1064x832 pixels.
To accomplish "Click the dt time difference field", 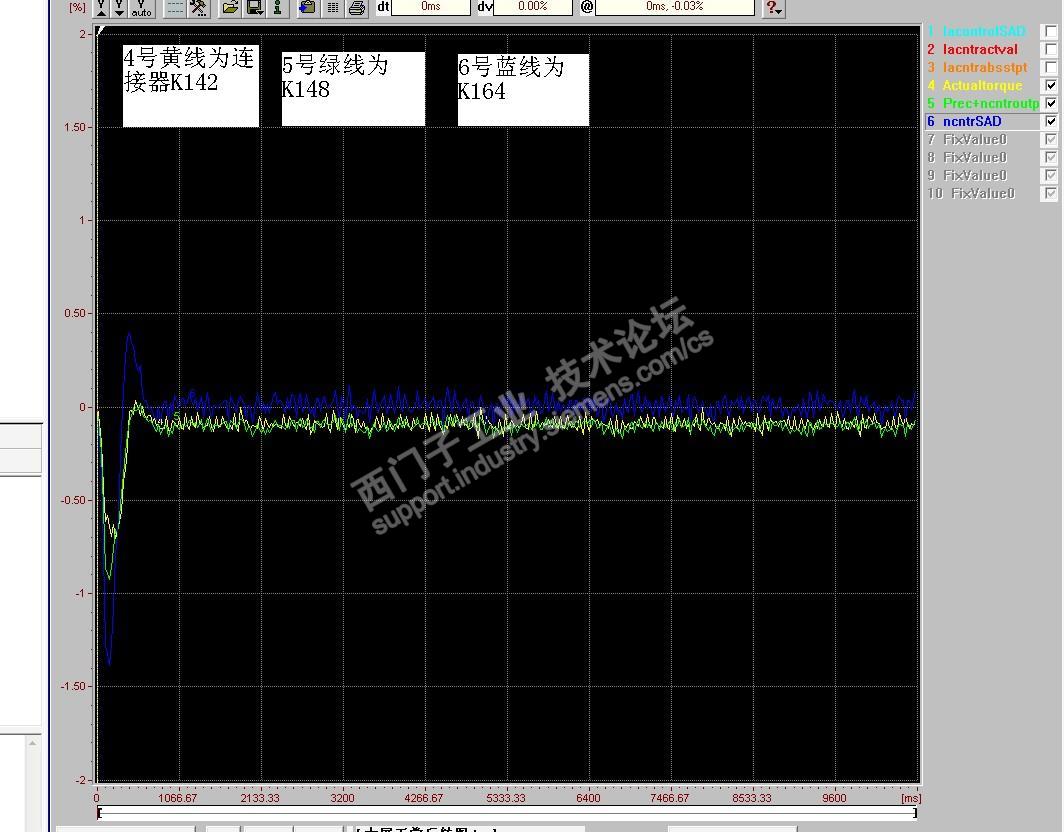I will point(431,7).
